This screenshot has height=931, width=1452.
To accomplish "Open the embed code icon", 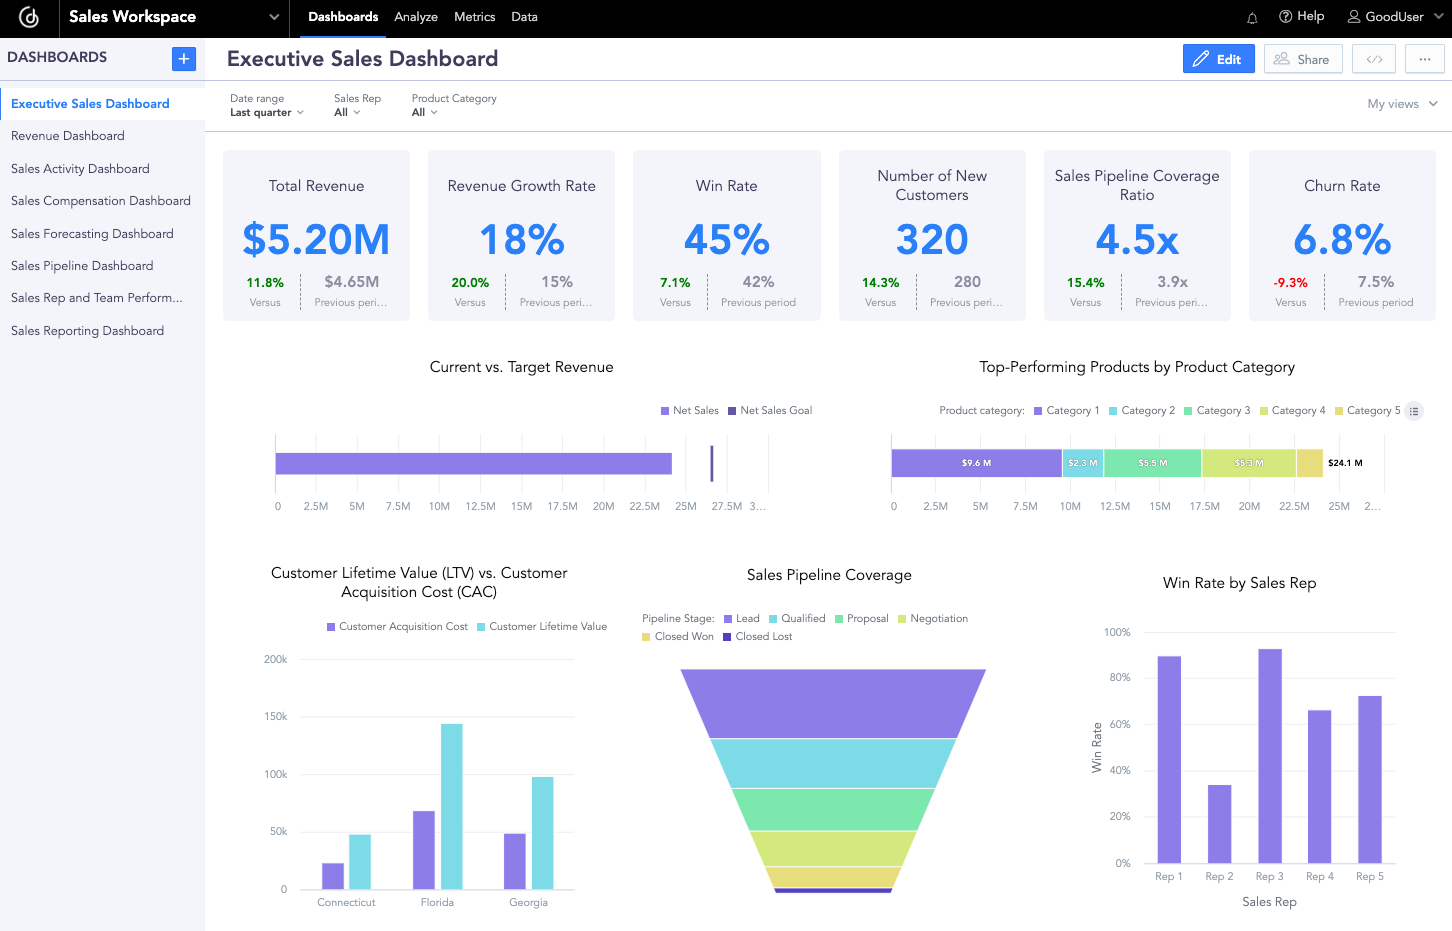I will tap(1373, 58).
